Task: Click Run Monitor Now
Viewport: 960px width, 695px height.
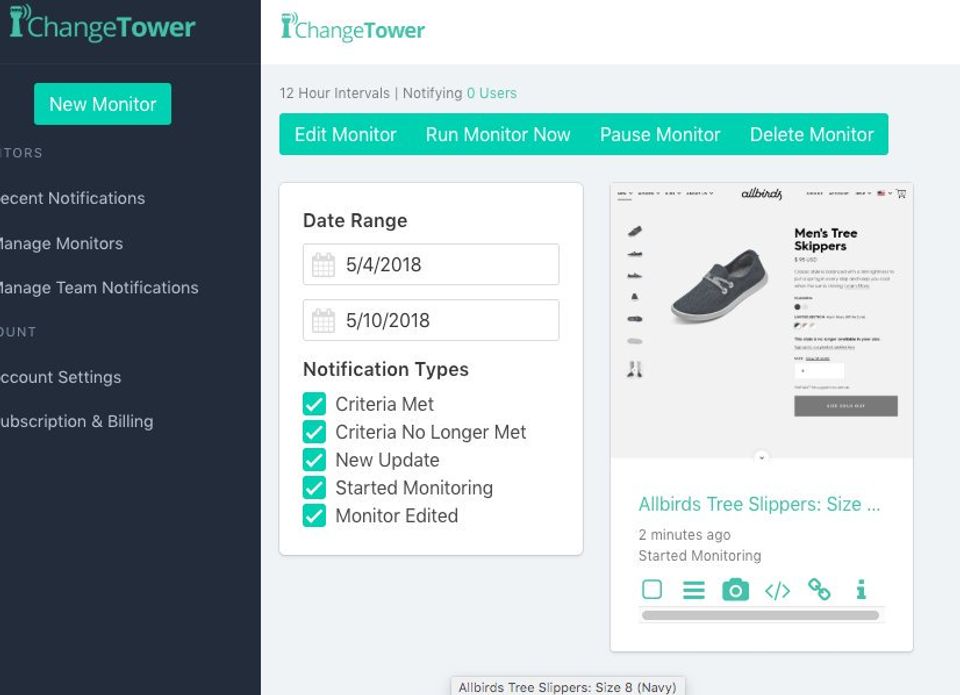Action: point(498,134)
